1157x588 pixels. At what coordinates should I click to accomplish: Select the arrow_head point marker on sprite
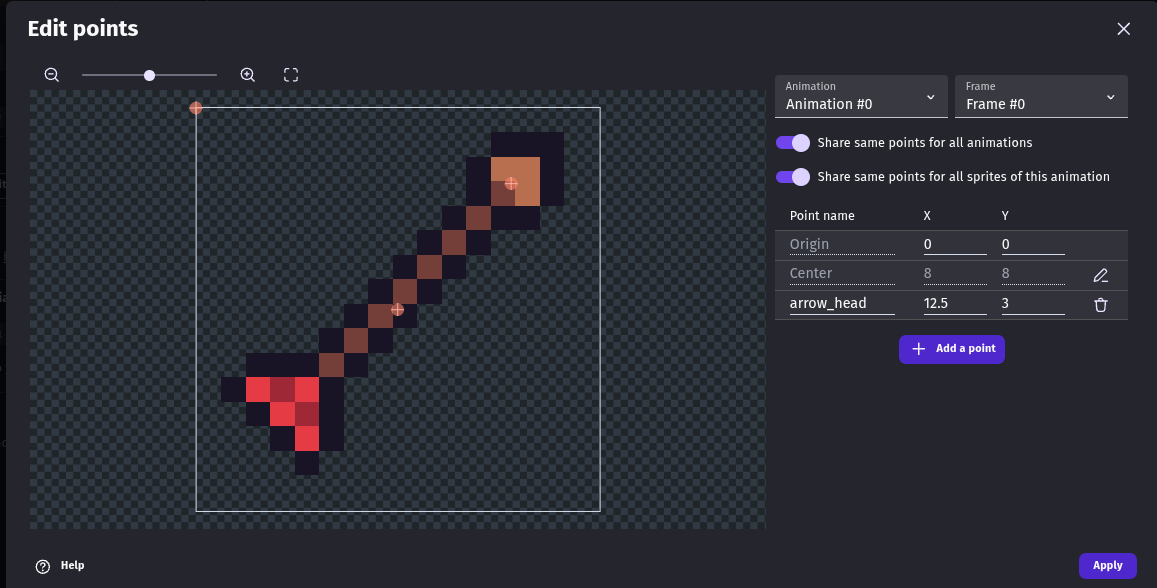[511, 183]
